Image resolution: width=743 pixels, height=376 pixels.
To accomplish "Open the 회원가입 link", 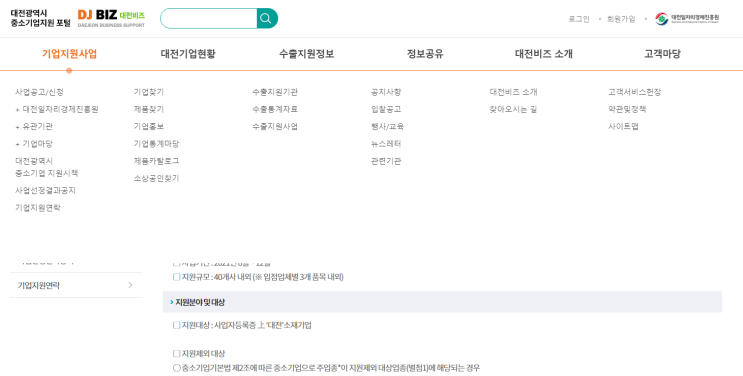I will pyautogui.click(x=621, y=19).
